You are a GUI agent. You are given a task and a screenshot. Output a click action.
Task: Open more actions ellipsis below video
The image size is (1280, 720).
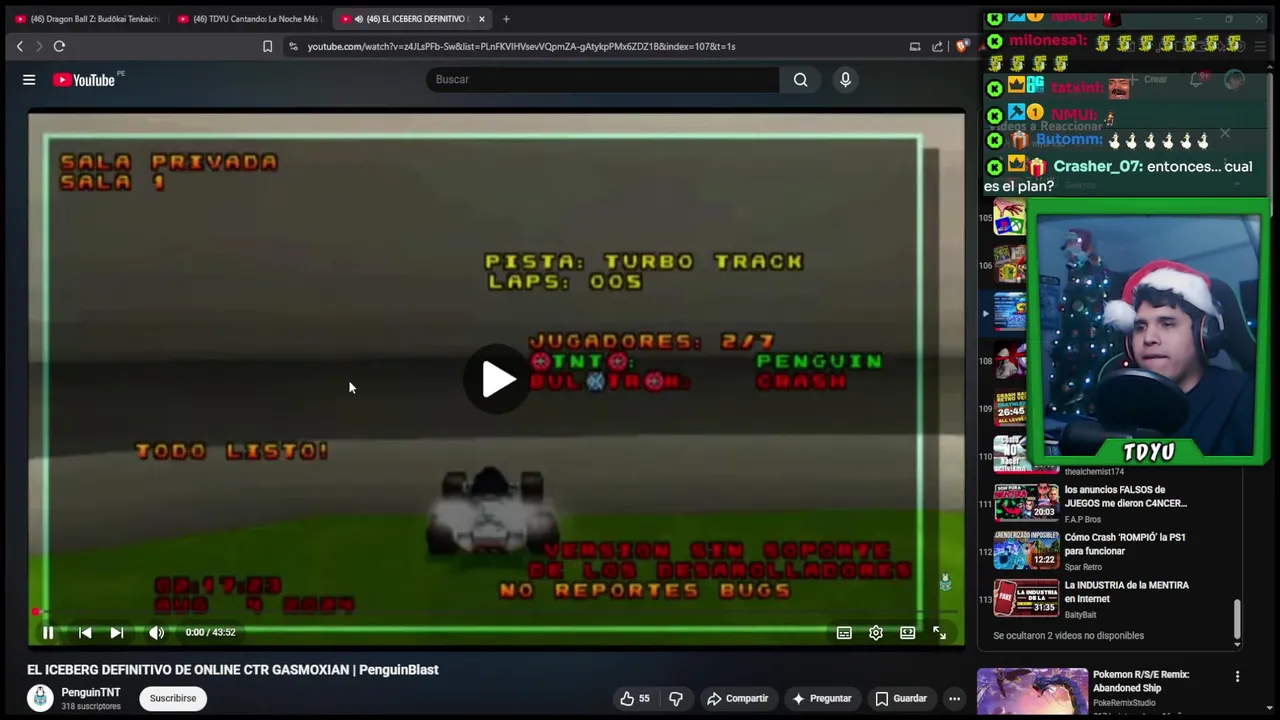pos(955,698)
